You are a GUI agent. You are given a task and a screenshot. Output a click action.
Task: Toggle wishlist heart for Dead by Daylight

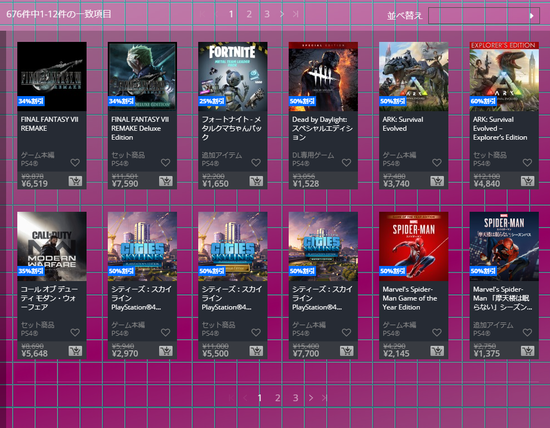click(x=347, y=162)
